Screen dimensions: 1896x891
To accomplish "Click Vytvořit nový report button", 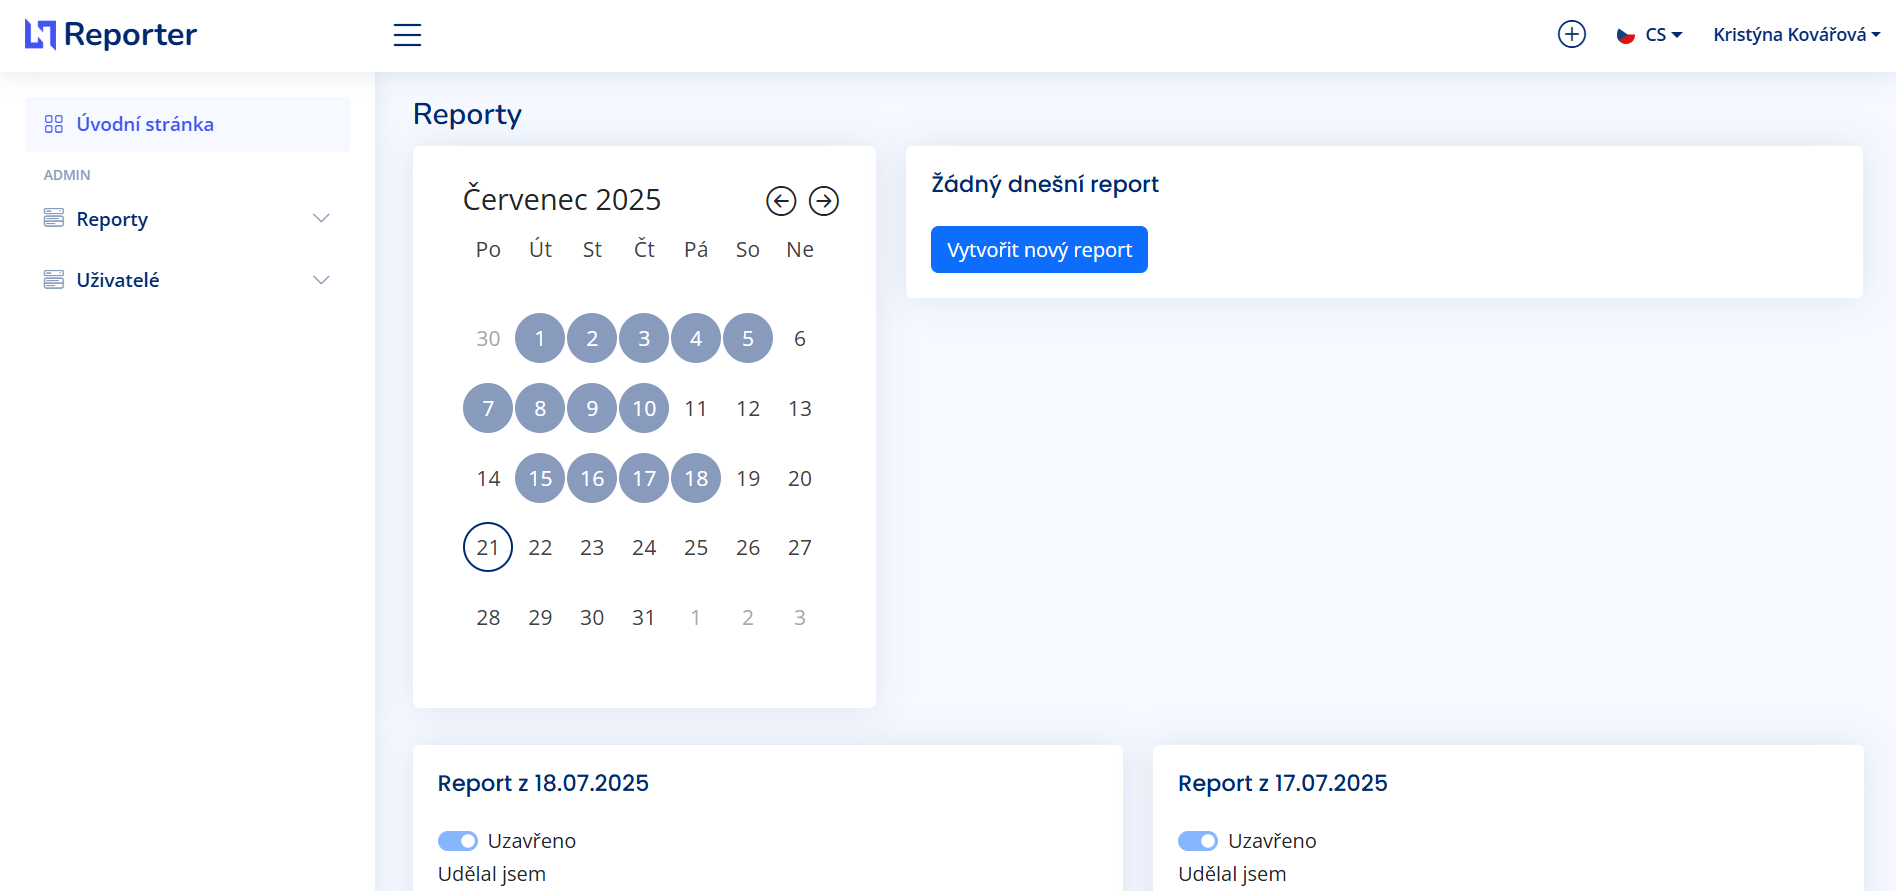I will tap(1039, 250).
